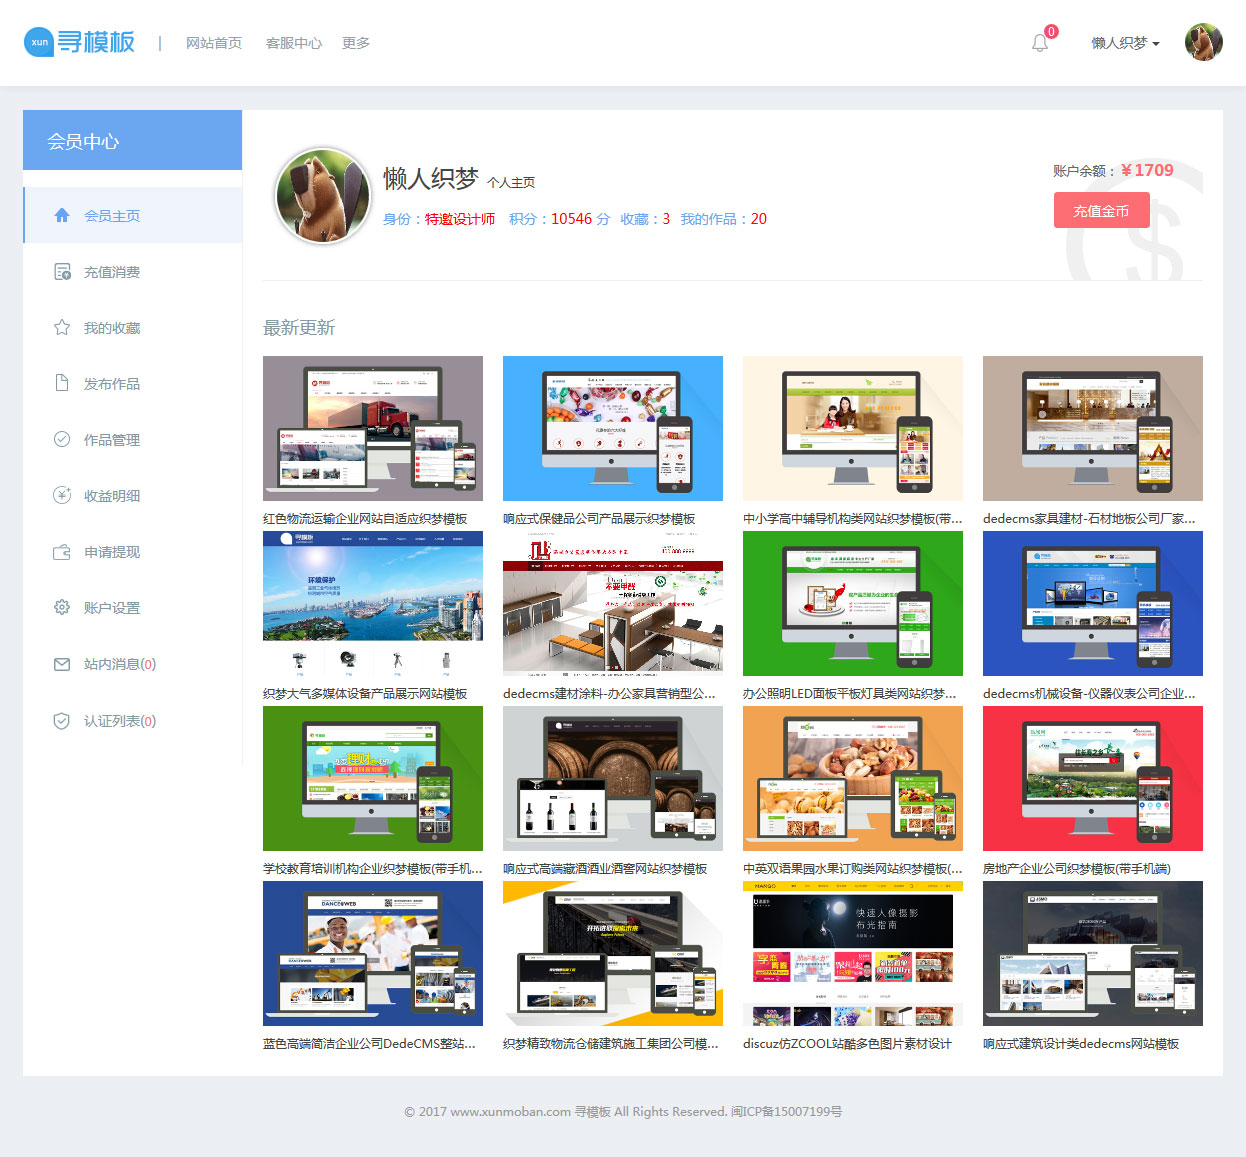
Task: Open the 个人主页 link beside username
Action: coord(511,183)
